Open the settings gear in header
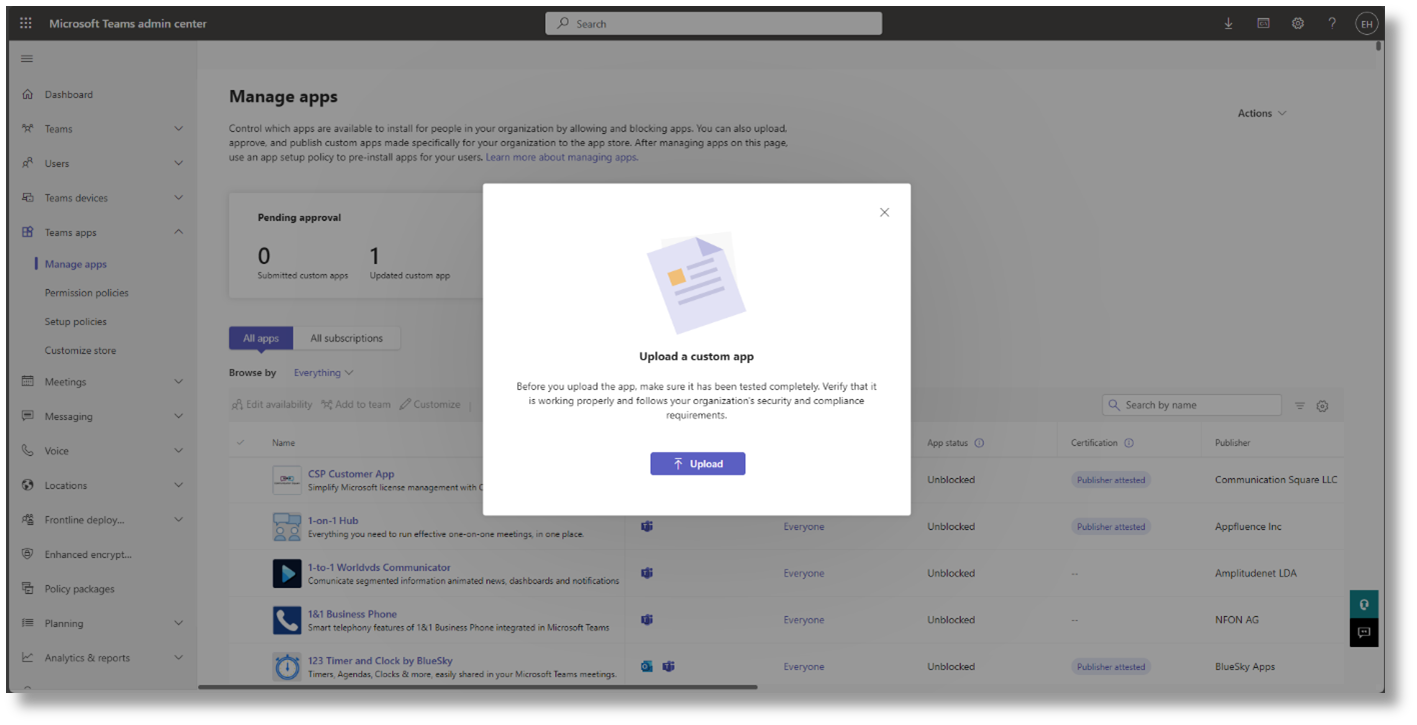This screenshot has height=725, width=1417. pos(1298,24)
